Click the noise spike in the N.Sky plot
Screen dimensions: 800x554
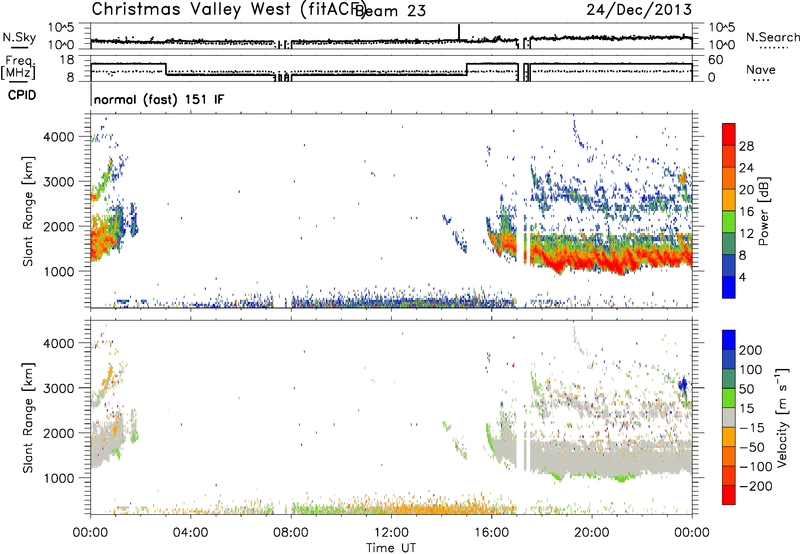(x=459, y=32)
